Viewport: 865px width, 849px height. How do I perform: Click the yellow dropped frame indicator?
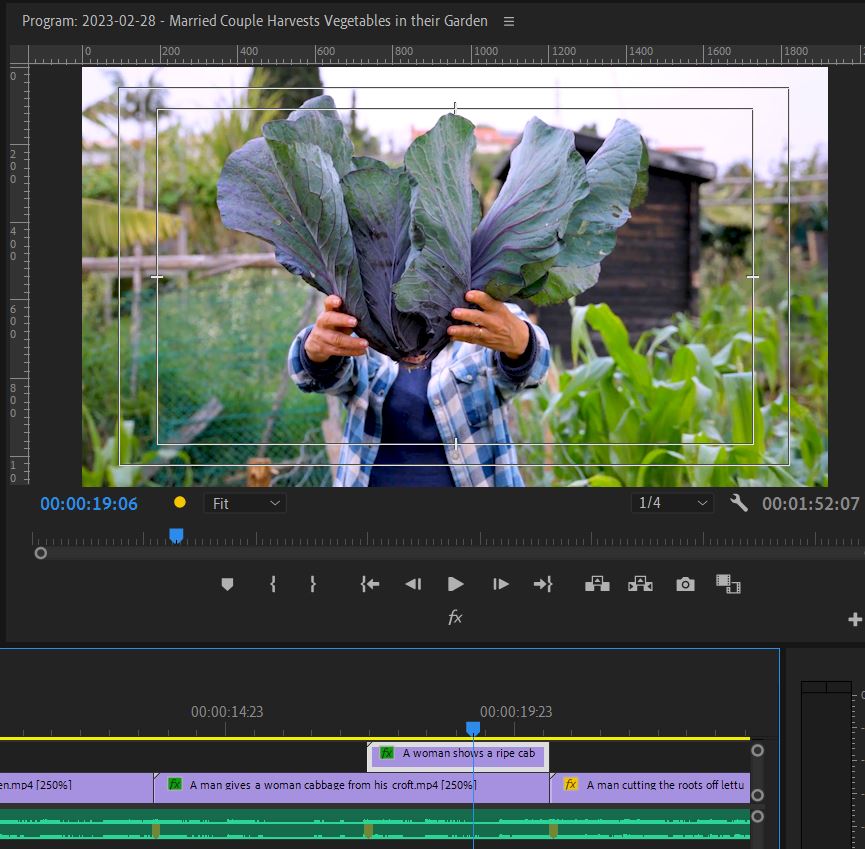pyautogui.click(x=180, y=503)
